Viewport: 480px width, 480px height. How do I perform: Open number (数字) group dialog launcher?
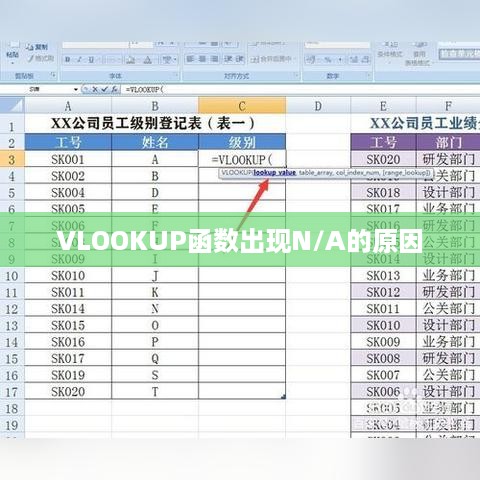(369, 76)
